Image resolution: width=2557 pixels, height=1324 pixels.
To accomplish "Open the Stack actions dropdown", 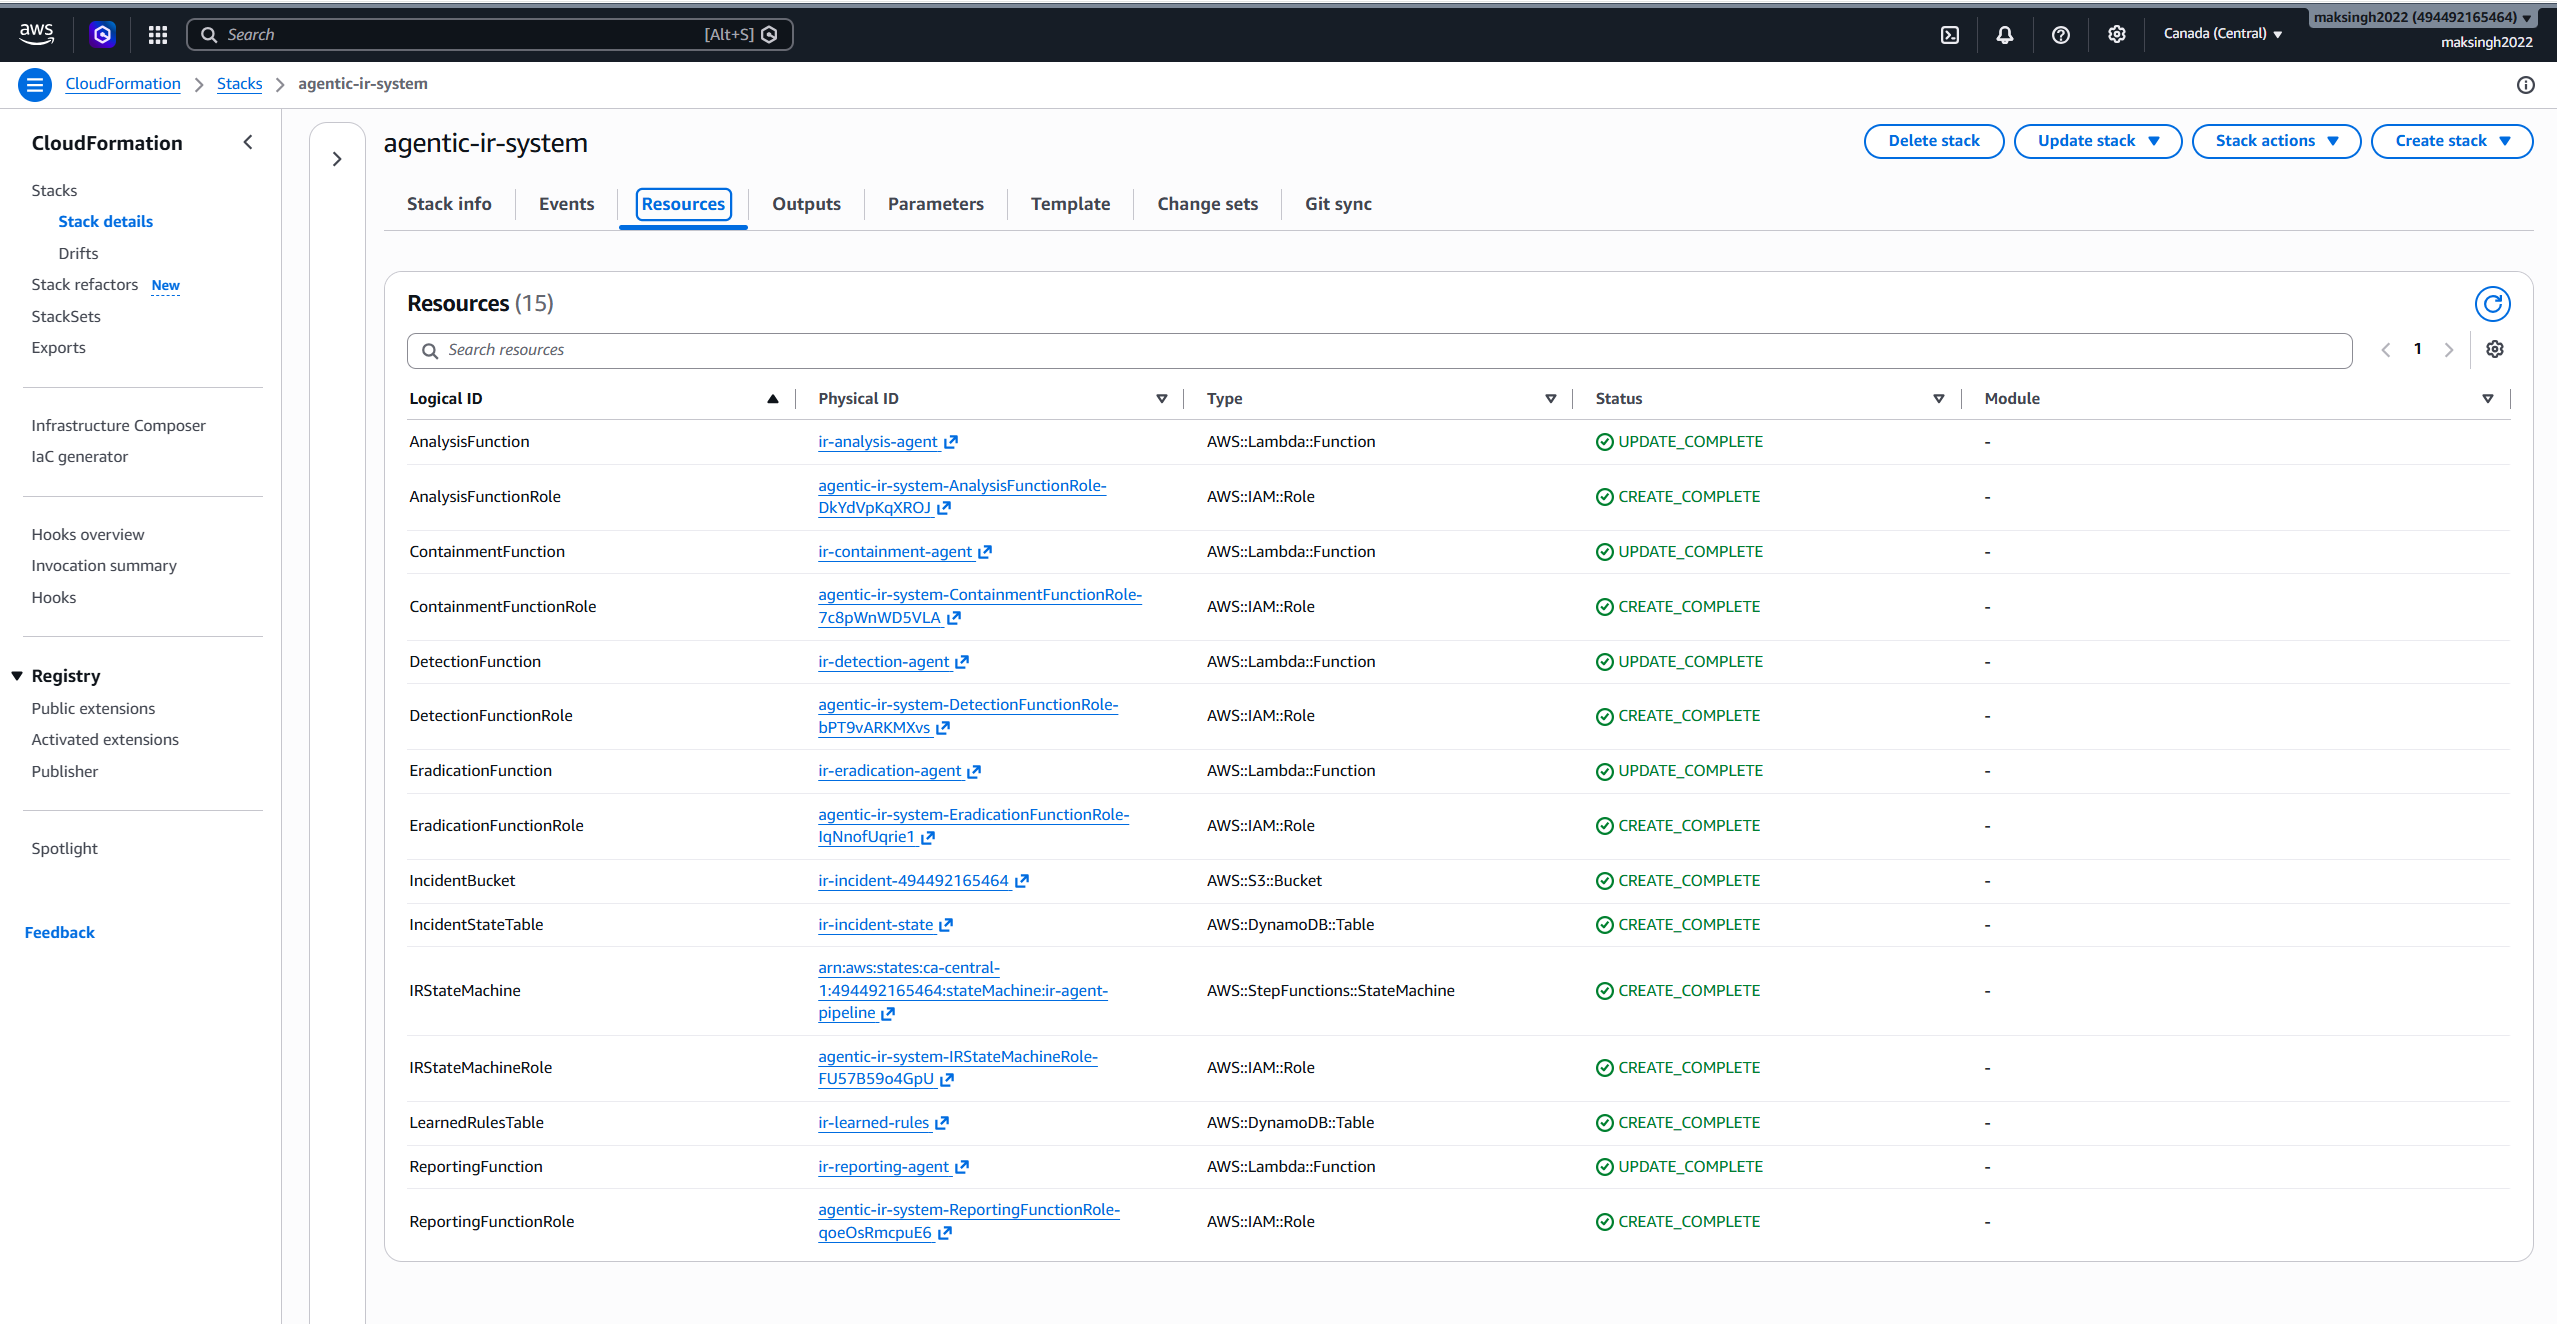I will pyautogui.click(x=2276, y=141).
